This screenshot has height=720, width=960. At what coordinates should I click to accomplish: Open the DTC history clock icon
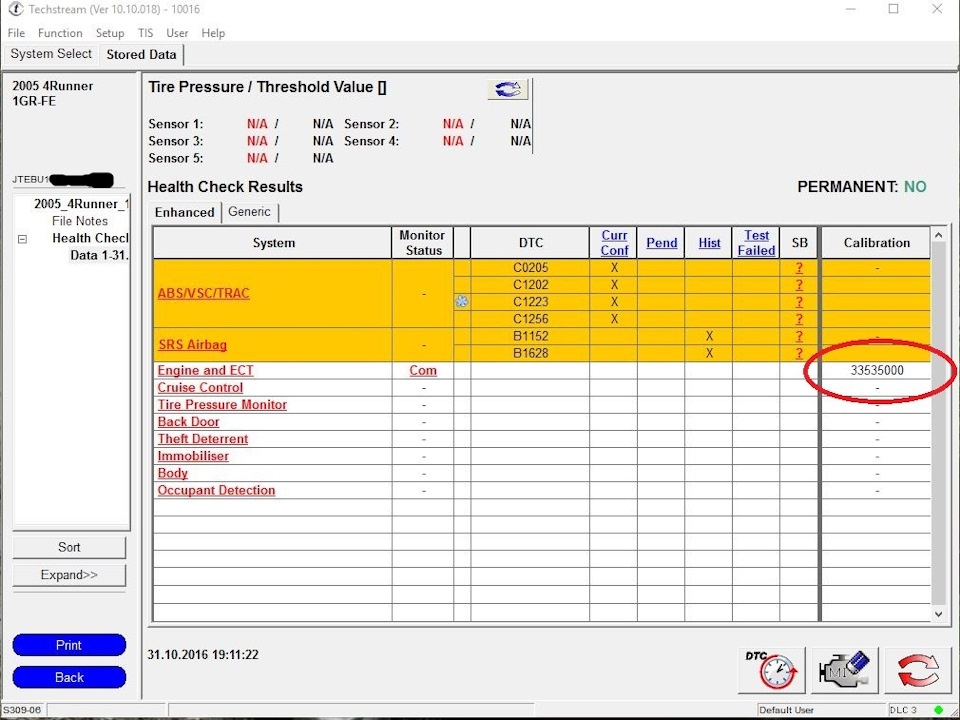771,670
